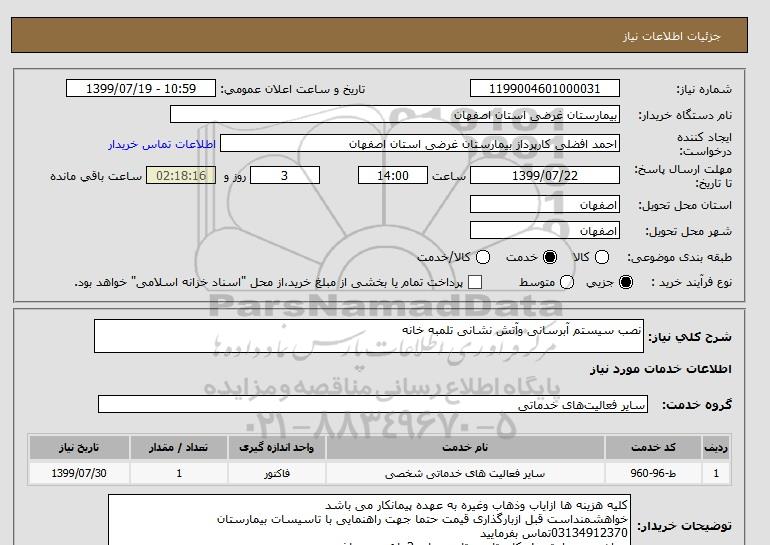The image size is (770, 545).
Task: Click the delivery province field اصفهان
Action: 545,204
